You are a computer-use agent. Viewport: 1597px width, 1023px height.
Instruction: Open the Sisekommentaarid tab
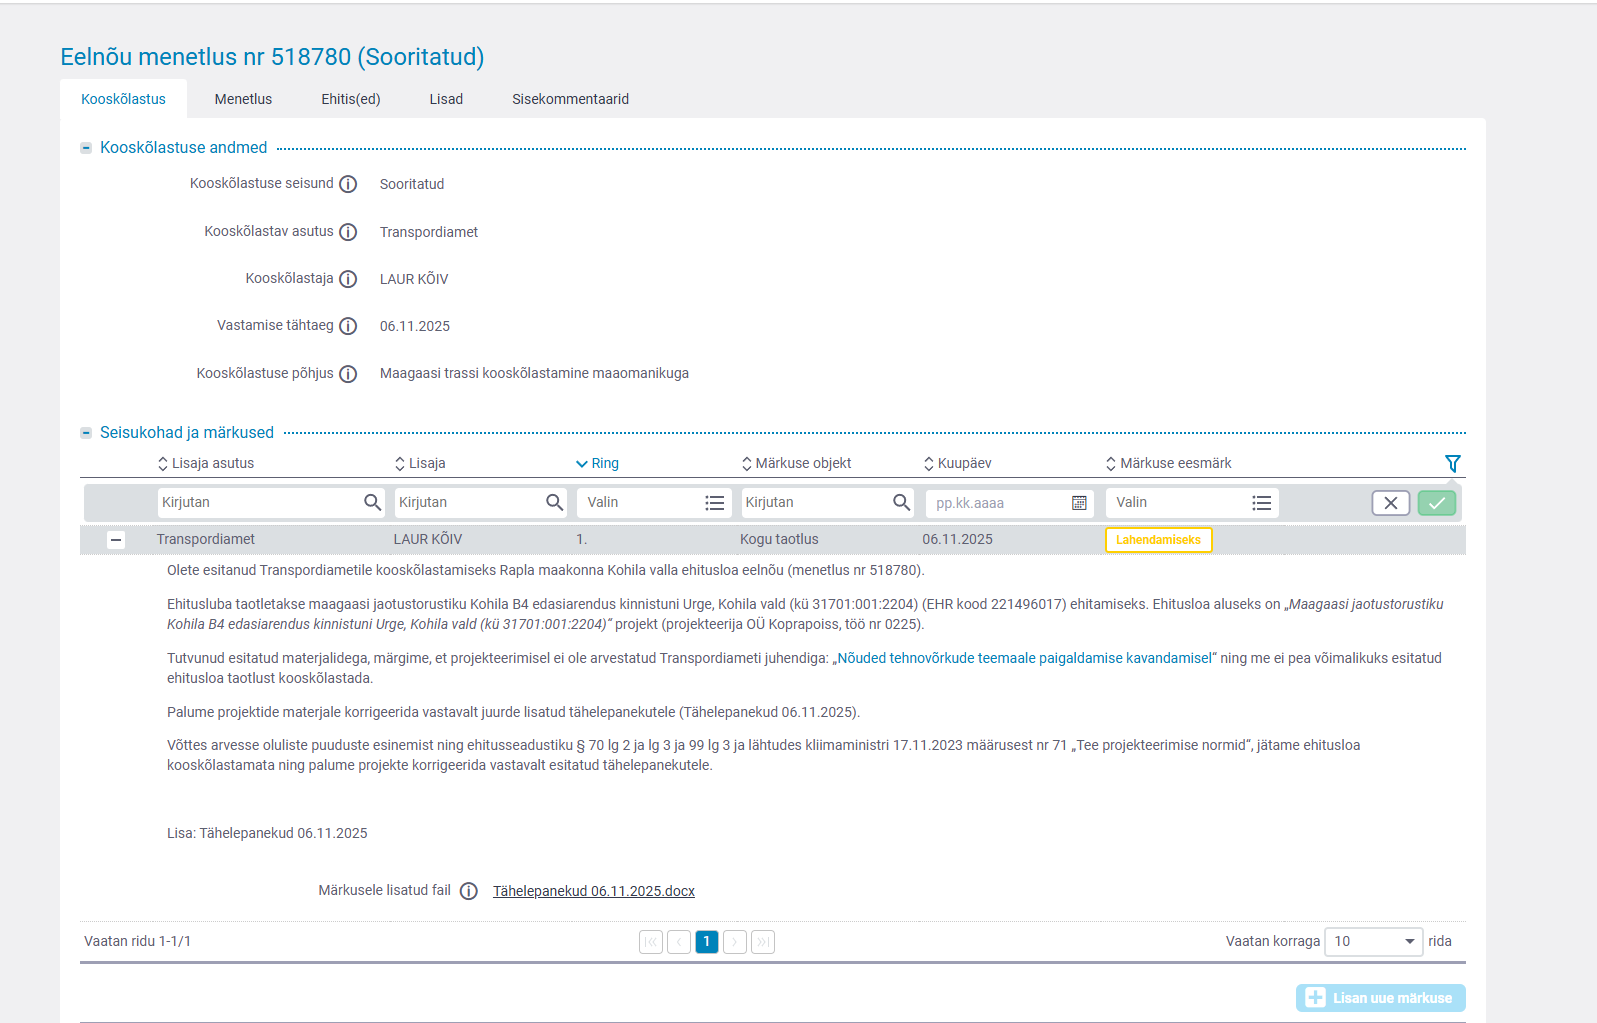(x=570, y=99)
